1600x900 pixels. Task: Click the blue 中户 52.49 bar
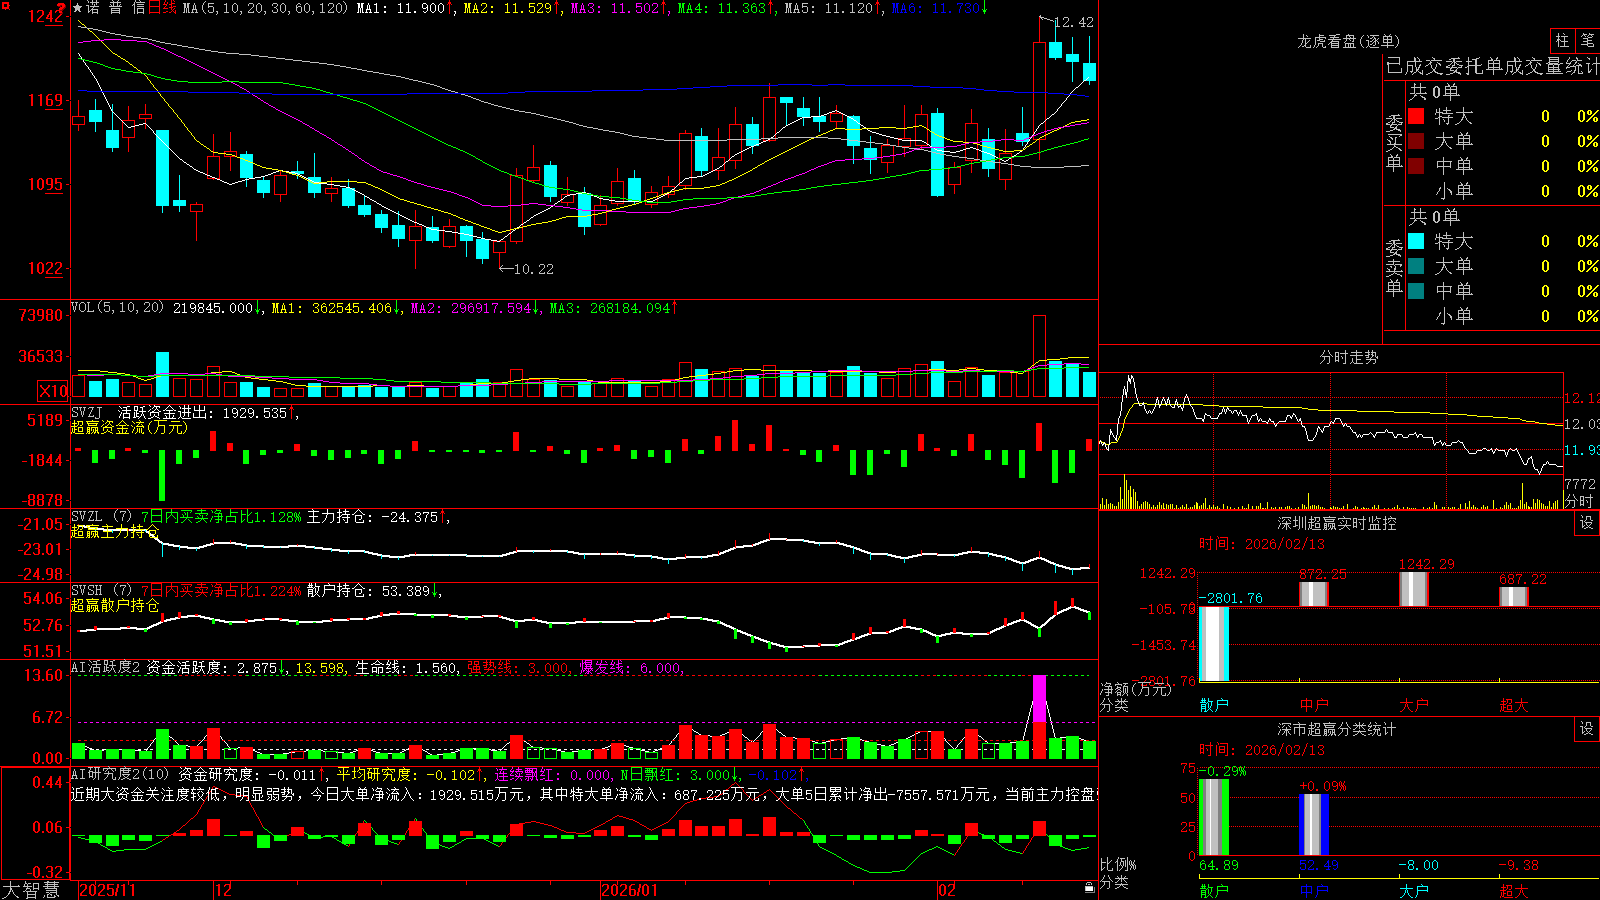pos(1314,825)
